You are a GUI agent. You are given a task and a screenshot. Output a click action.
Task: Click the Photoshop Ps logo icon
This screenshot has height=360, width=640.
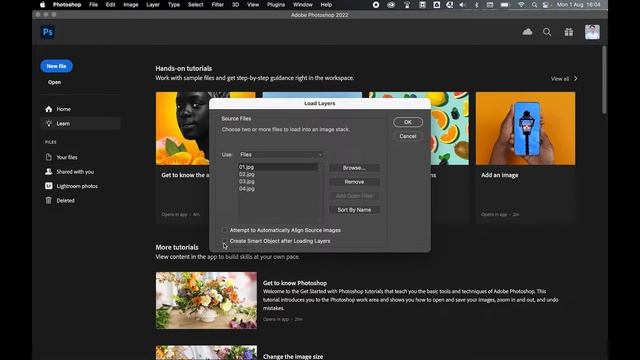click(48, 32)
